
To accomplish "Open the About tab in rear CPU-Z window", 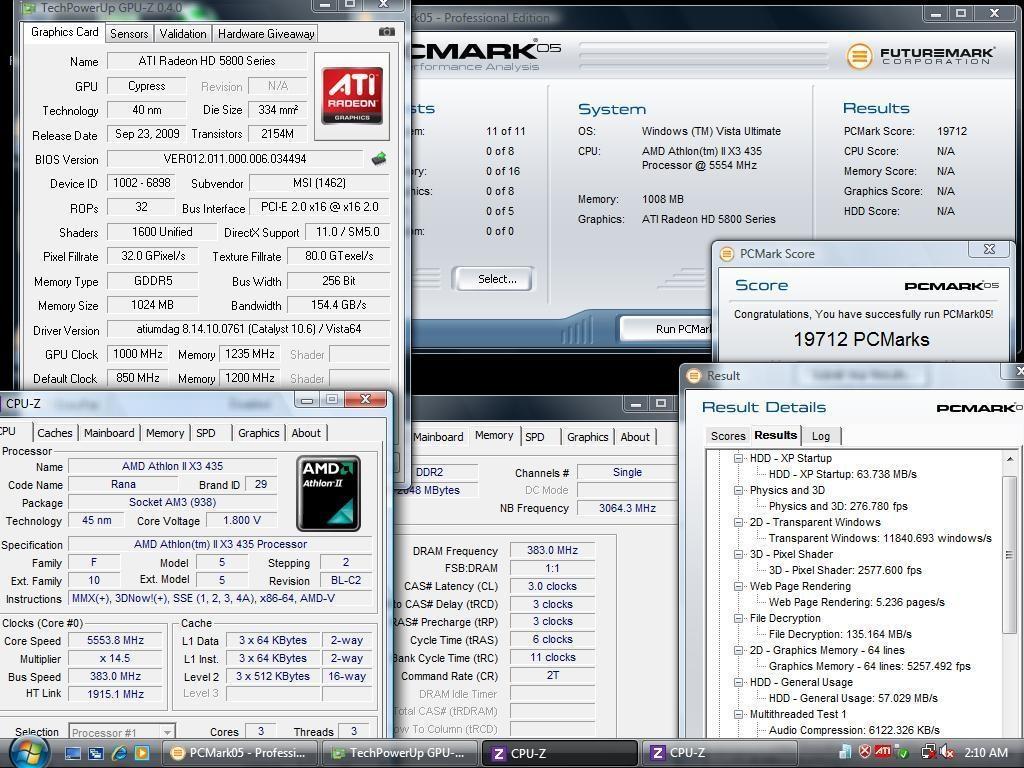I will (x=635, y=437).
